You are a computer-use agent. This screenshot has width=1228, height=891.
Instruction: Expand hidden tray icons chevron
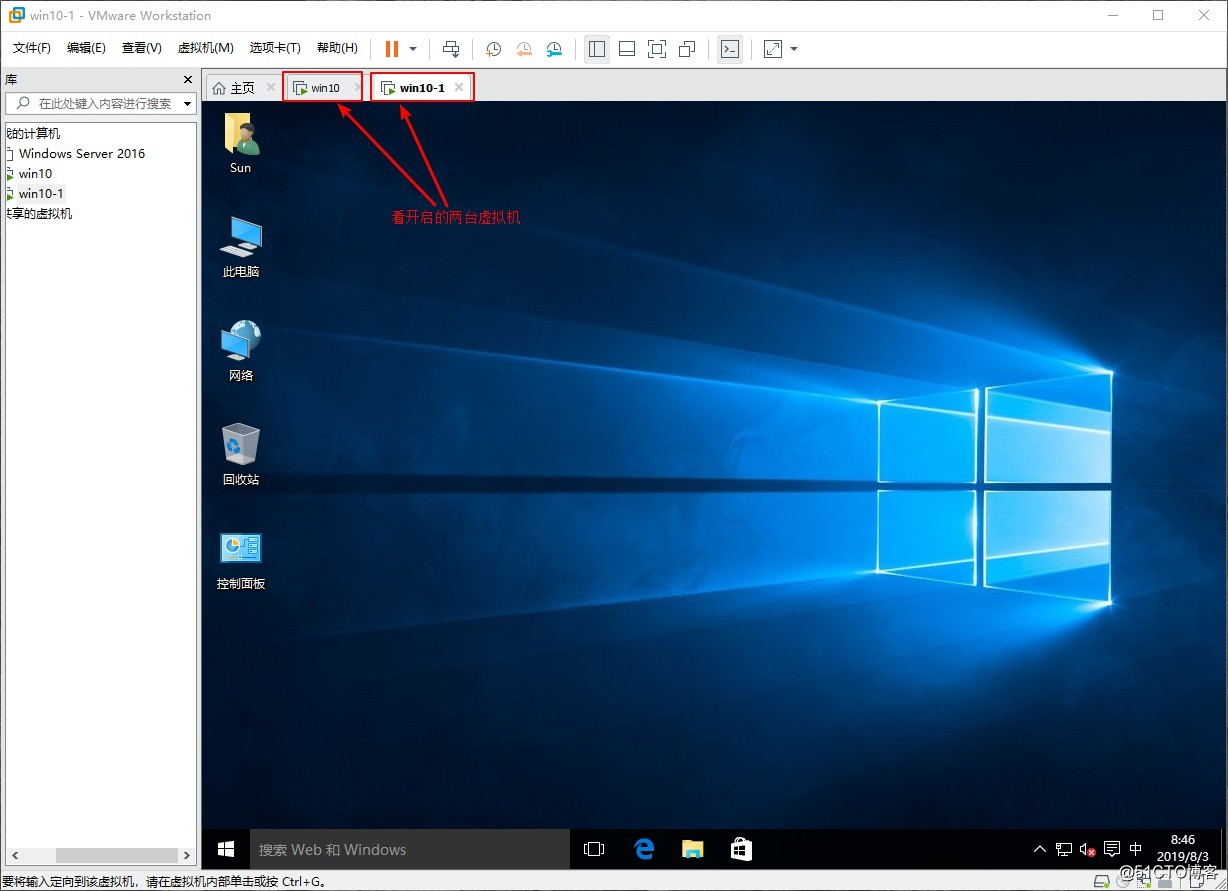tap(1040, 849)
